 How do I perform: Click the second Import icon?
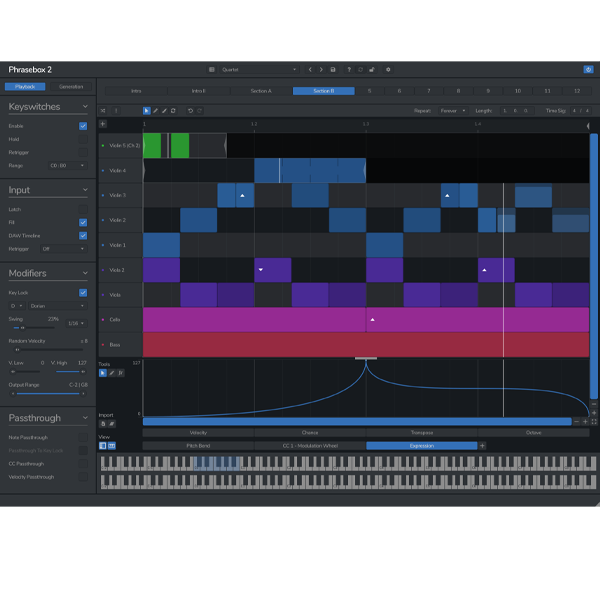112,424
